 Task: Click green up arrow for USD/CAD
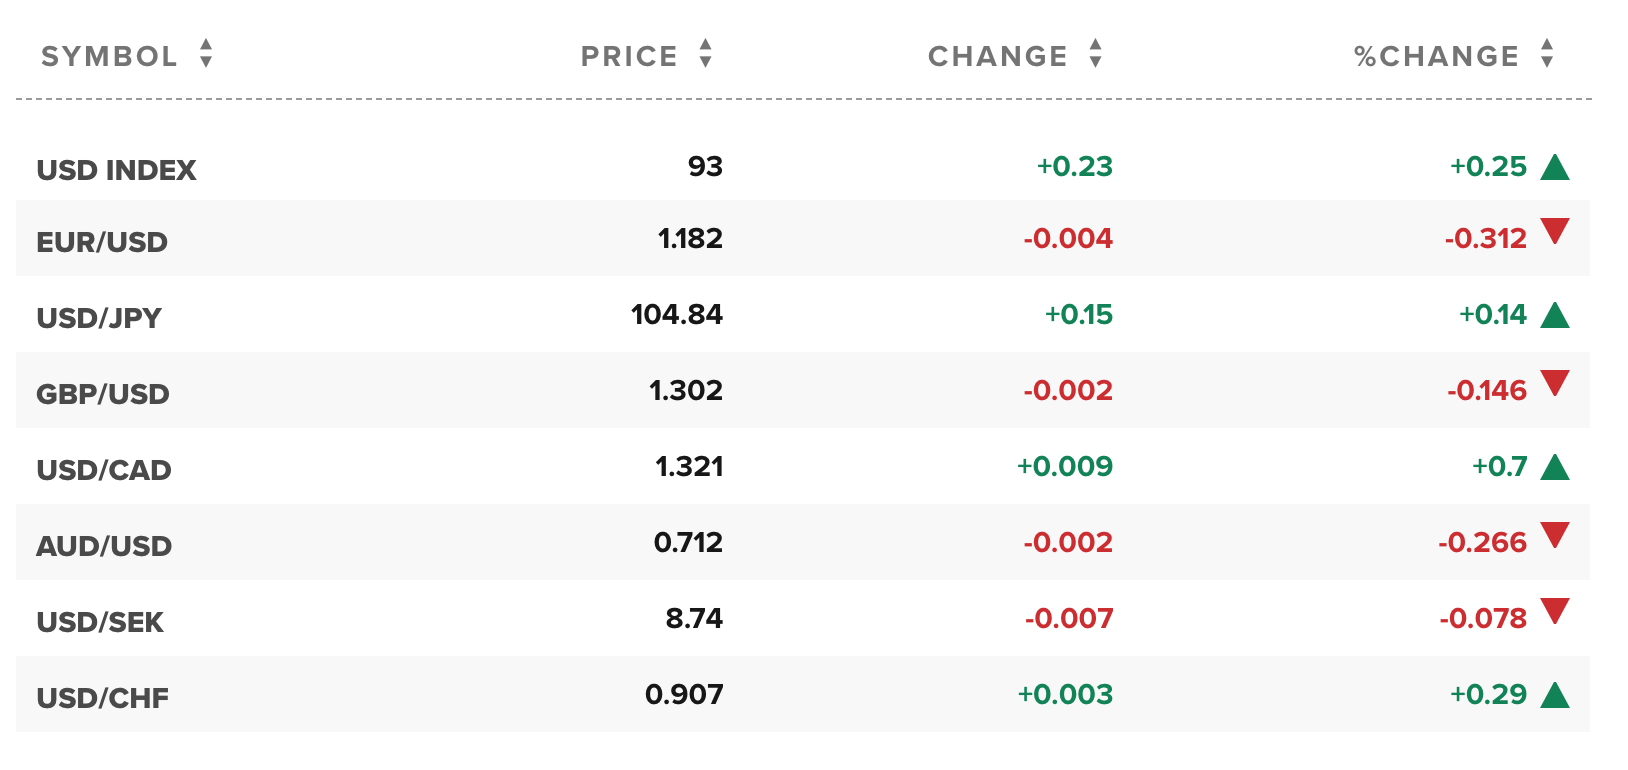(1555, 467)
